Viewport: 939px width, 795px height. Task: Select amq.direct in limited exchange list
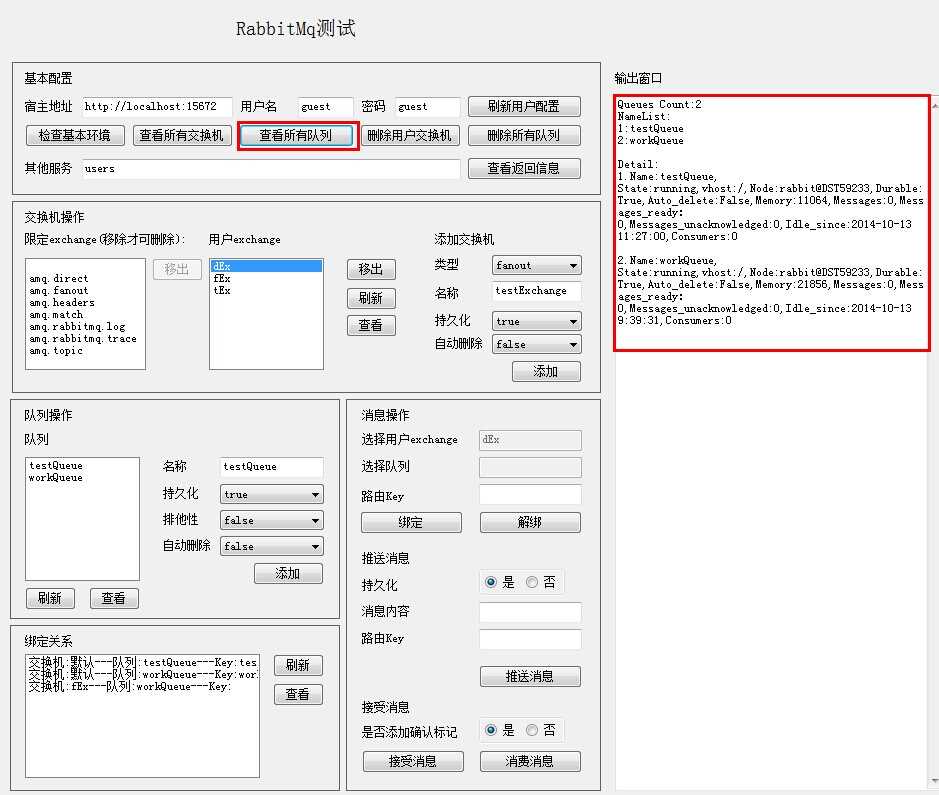[59, 278]
